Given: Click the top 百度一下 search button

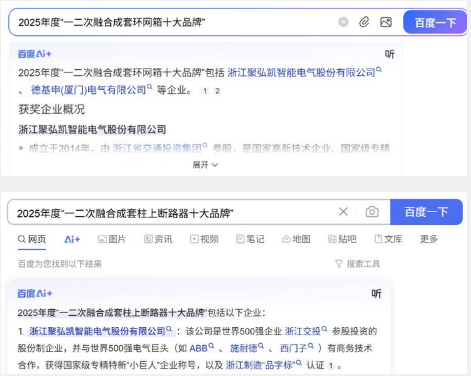Looking at the screenshot, I should (x=435, y=22).
